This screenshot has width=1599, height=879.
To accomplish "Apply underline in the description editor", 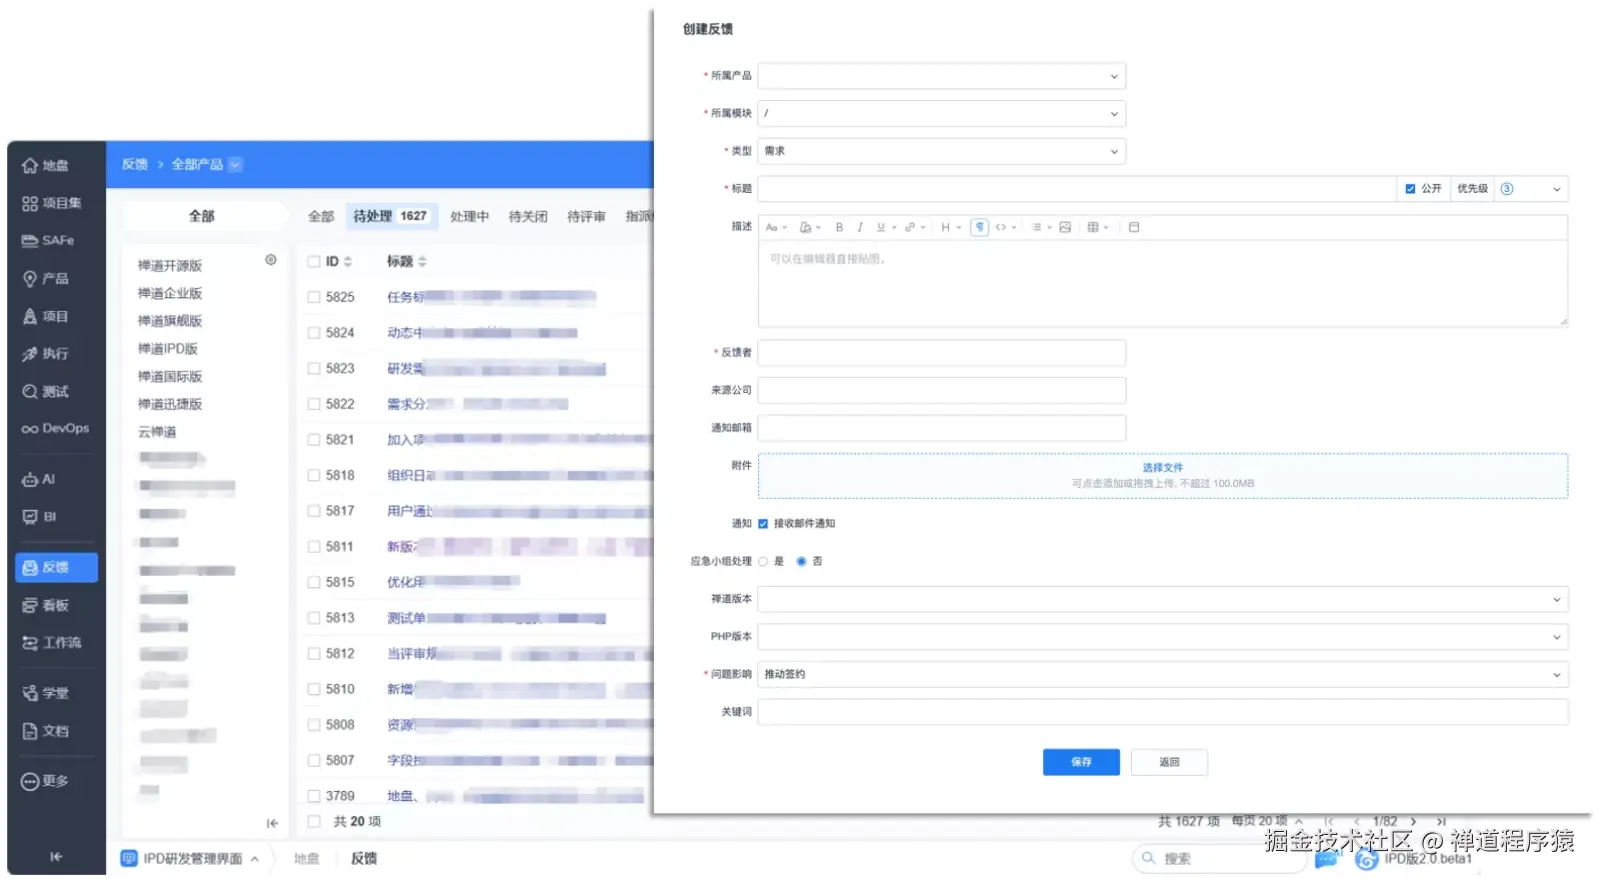I will tap(881, 228).
